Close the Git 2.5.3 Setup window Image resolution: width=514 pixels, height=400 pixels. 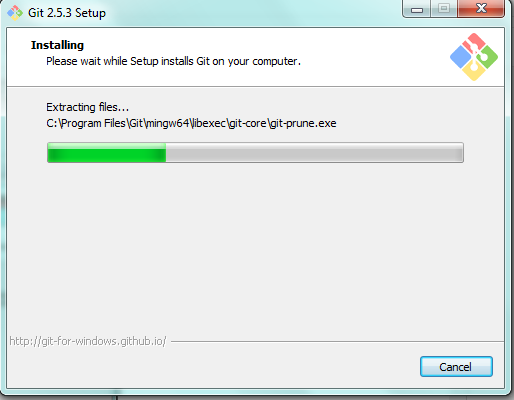pyautogui.click(x=481, y=9)
